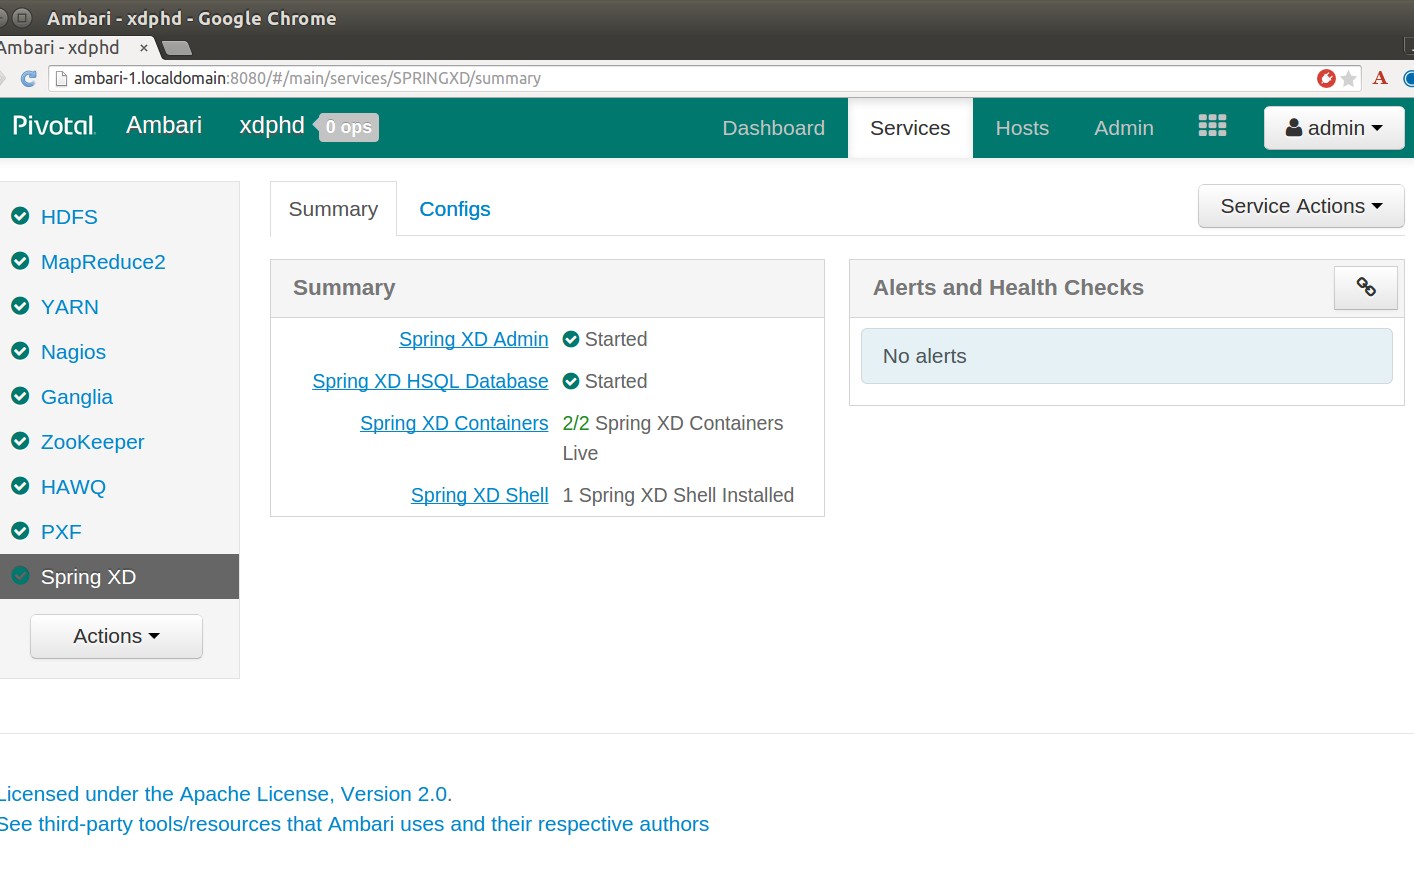Screen dimensions: 1414x884
Task: Click the alerts link chain icon button
Action: click(1365, 288)
